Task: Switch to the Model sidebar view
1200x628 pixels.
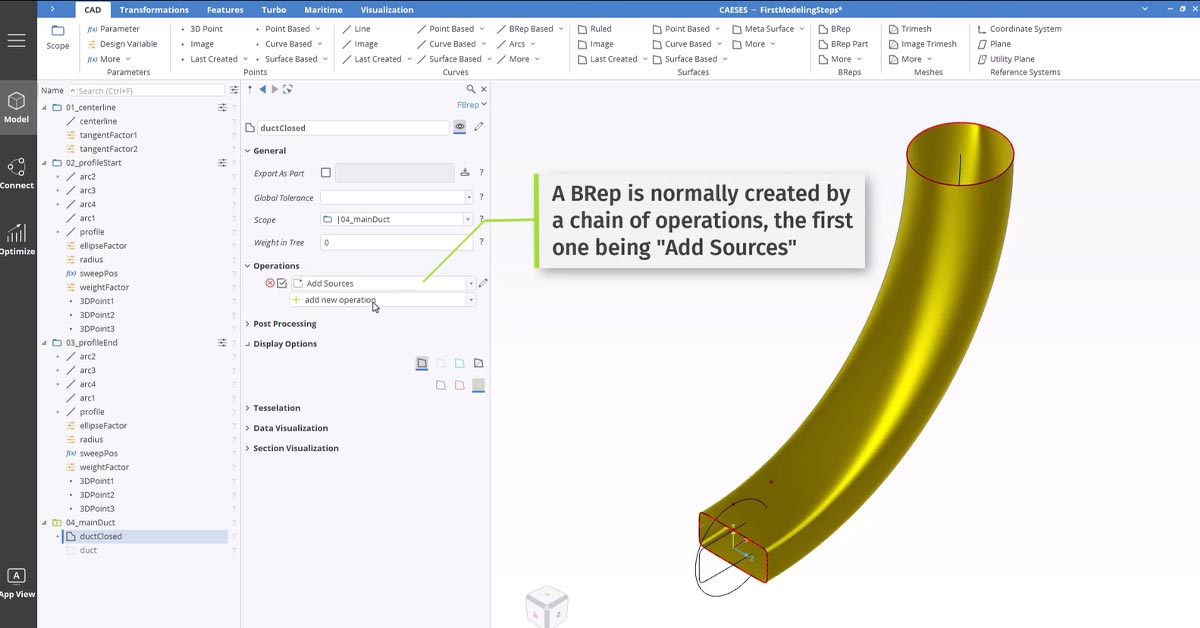Action: point(17,106)
